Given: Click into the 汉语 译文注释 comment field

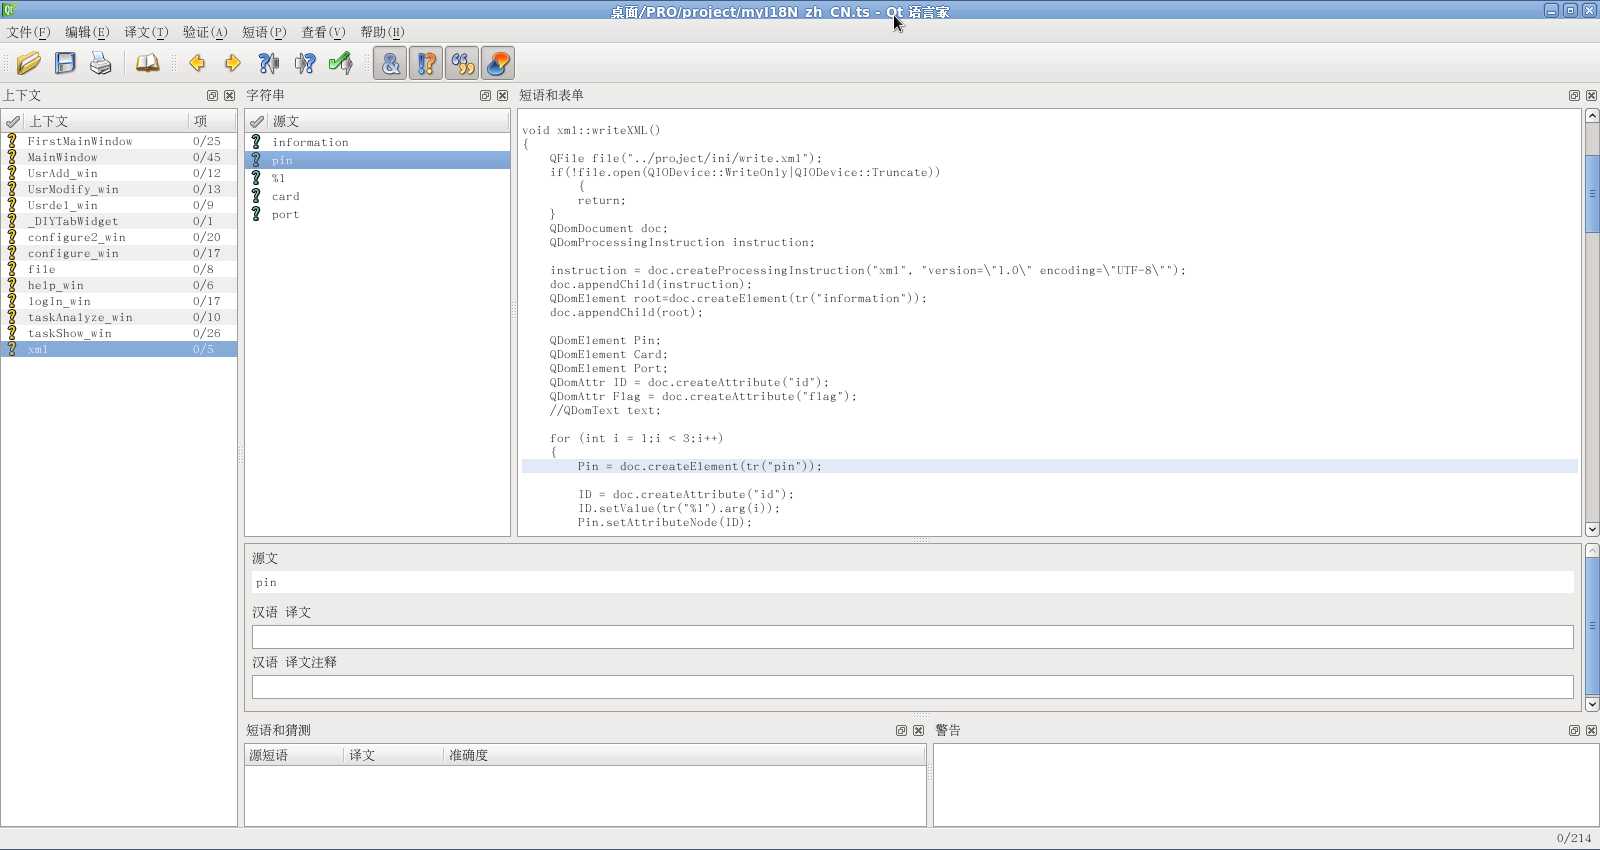Looking at the screenshot, I should tap(912, 687).
